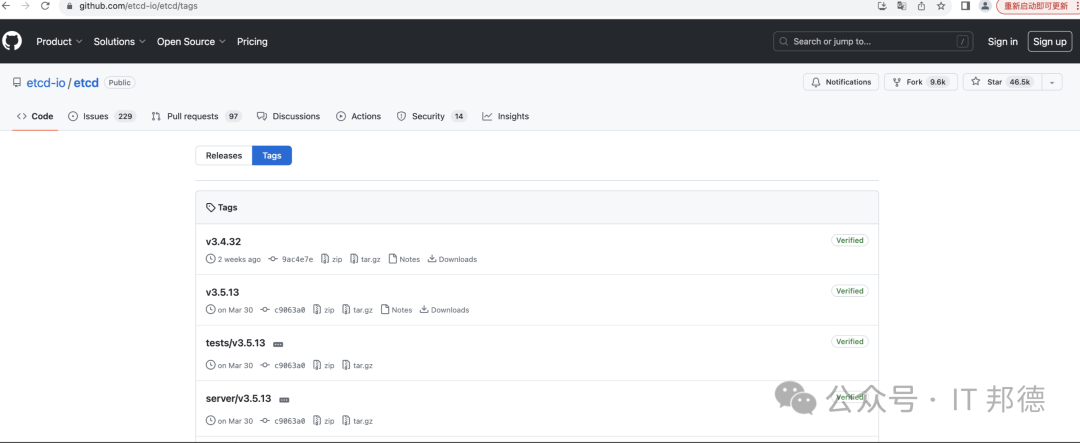Viewport: 1080px width, 443px height.
Task: Toggle the browser side panel icon
Action: pyautogui.click(x=965, y=6)
